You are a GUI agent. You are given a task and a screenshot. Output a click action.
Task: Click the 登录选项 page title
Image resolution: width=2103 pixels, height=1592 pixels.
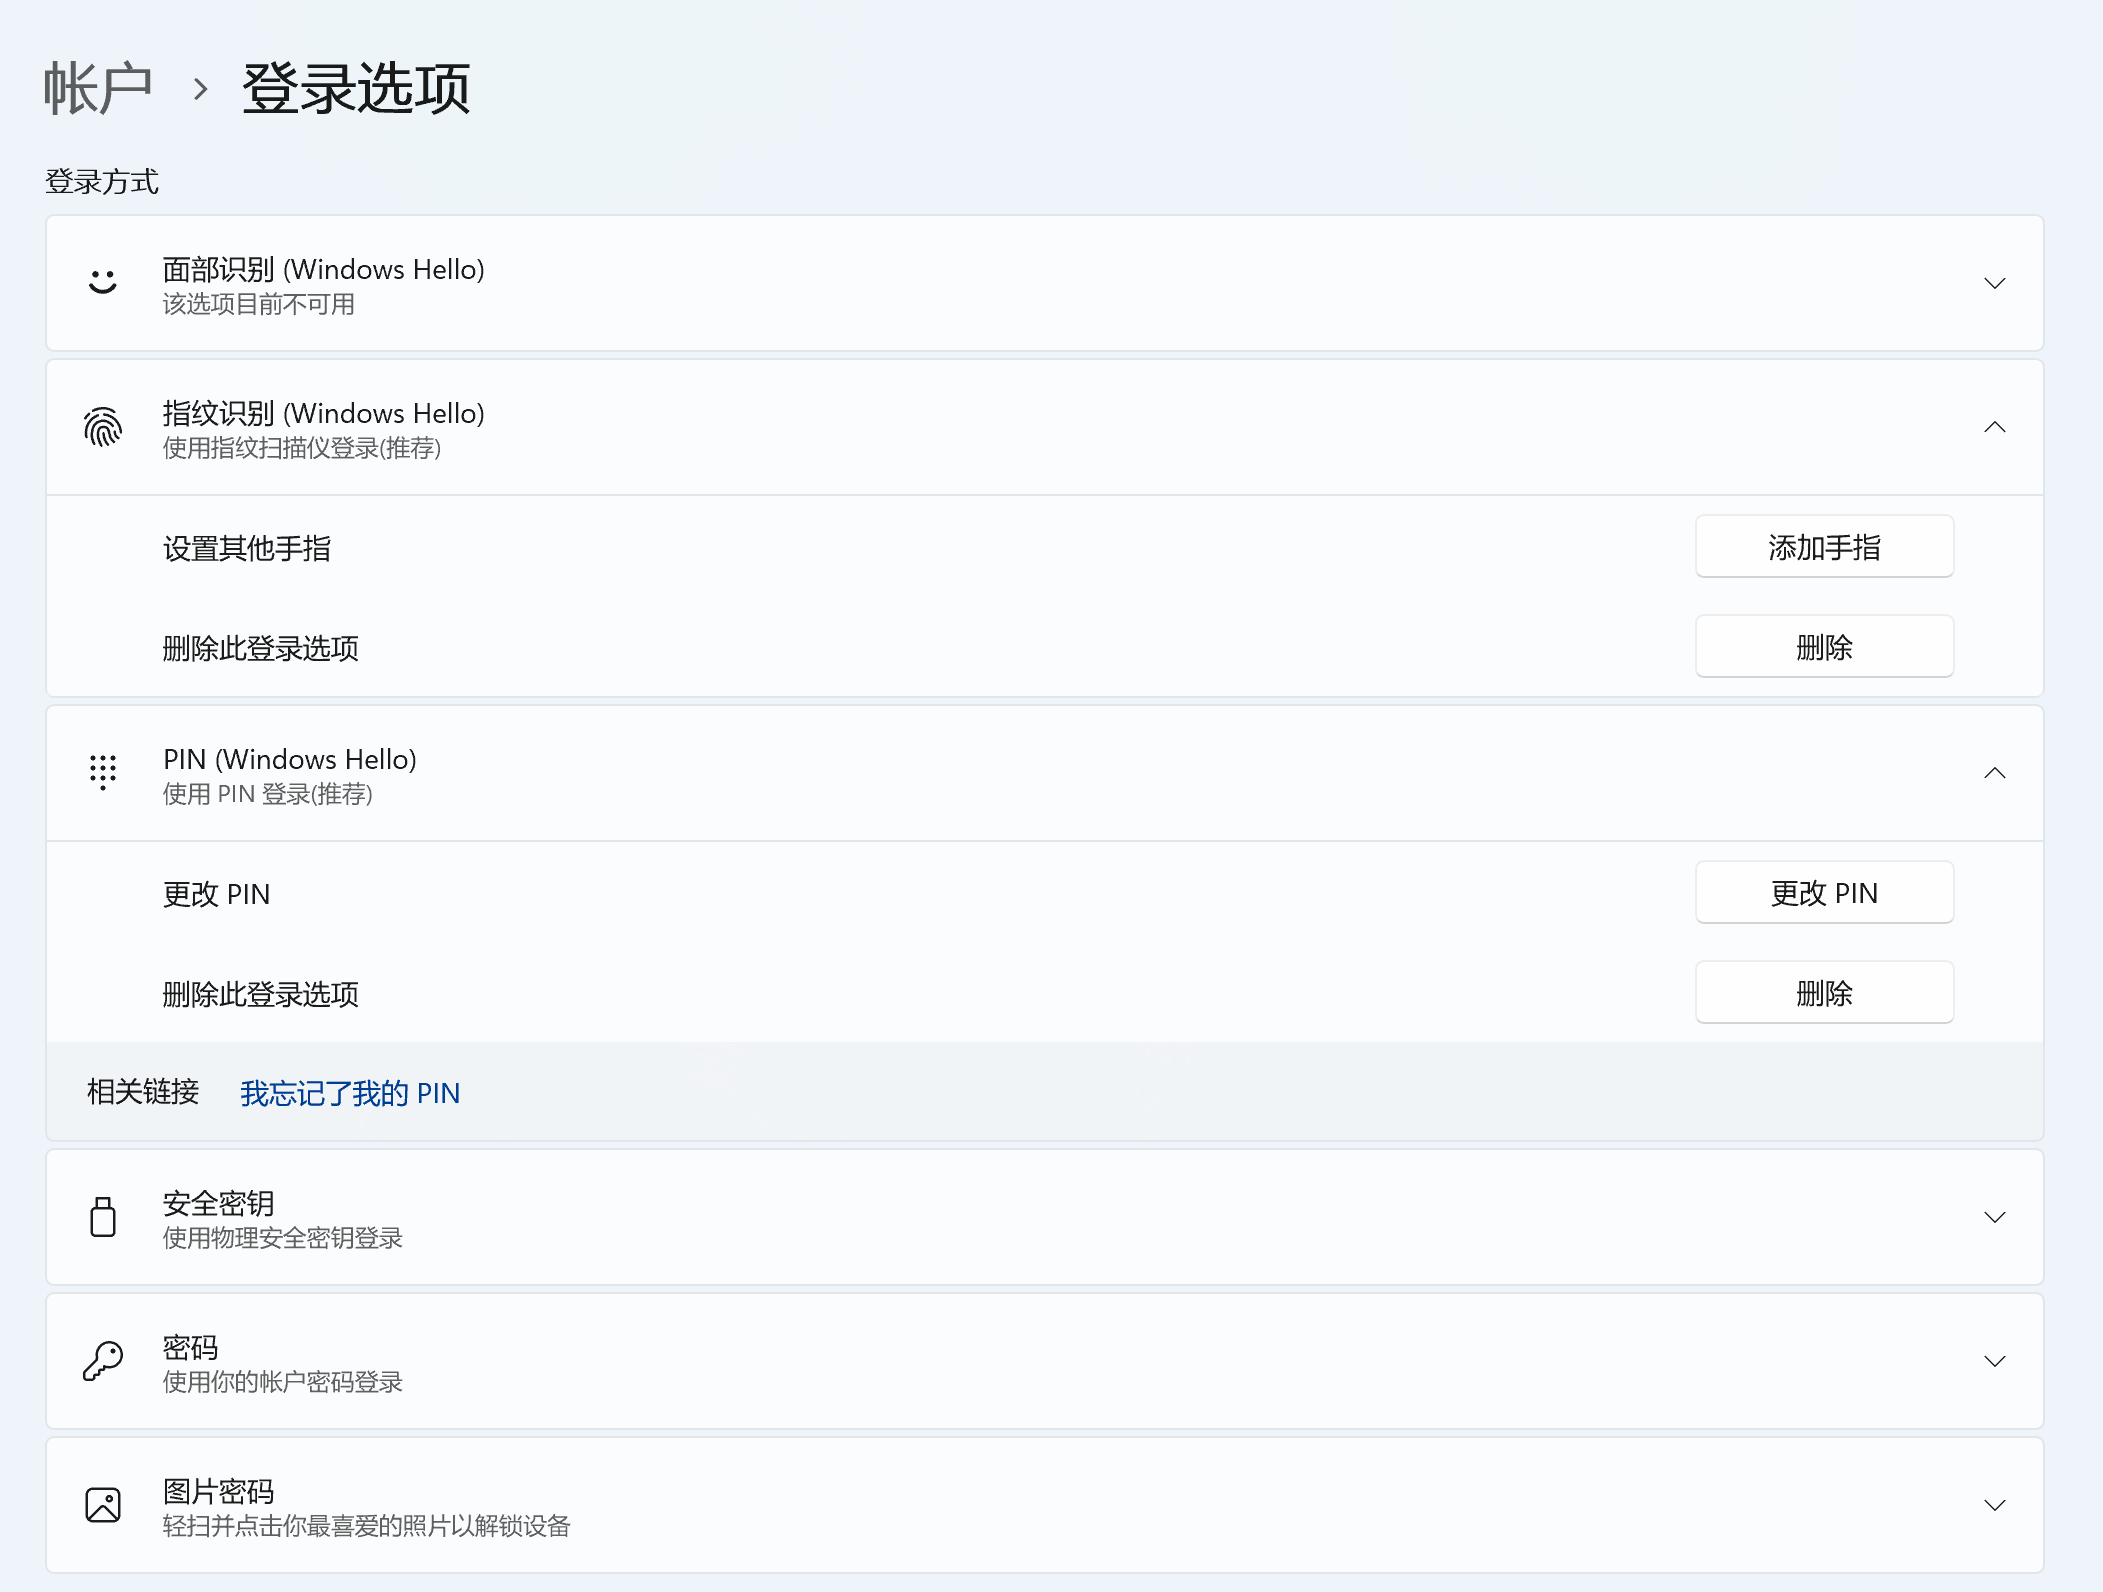356,88
